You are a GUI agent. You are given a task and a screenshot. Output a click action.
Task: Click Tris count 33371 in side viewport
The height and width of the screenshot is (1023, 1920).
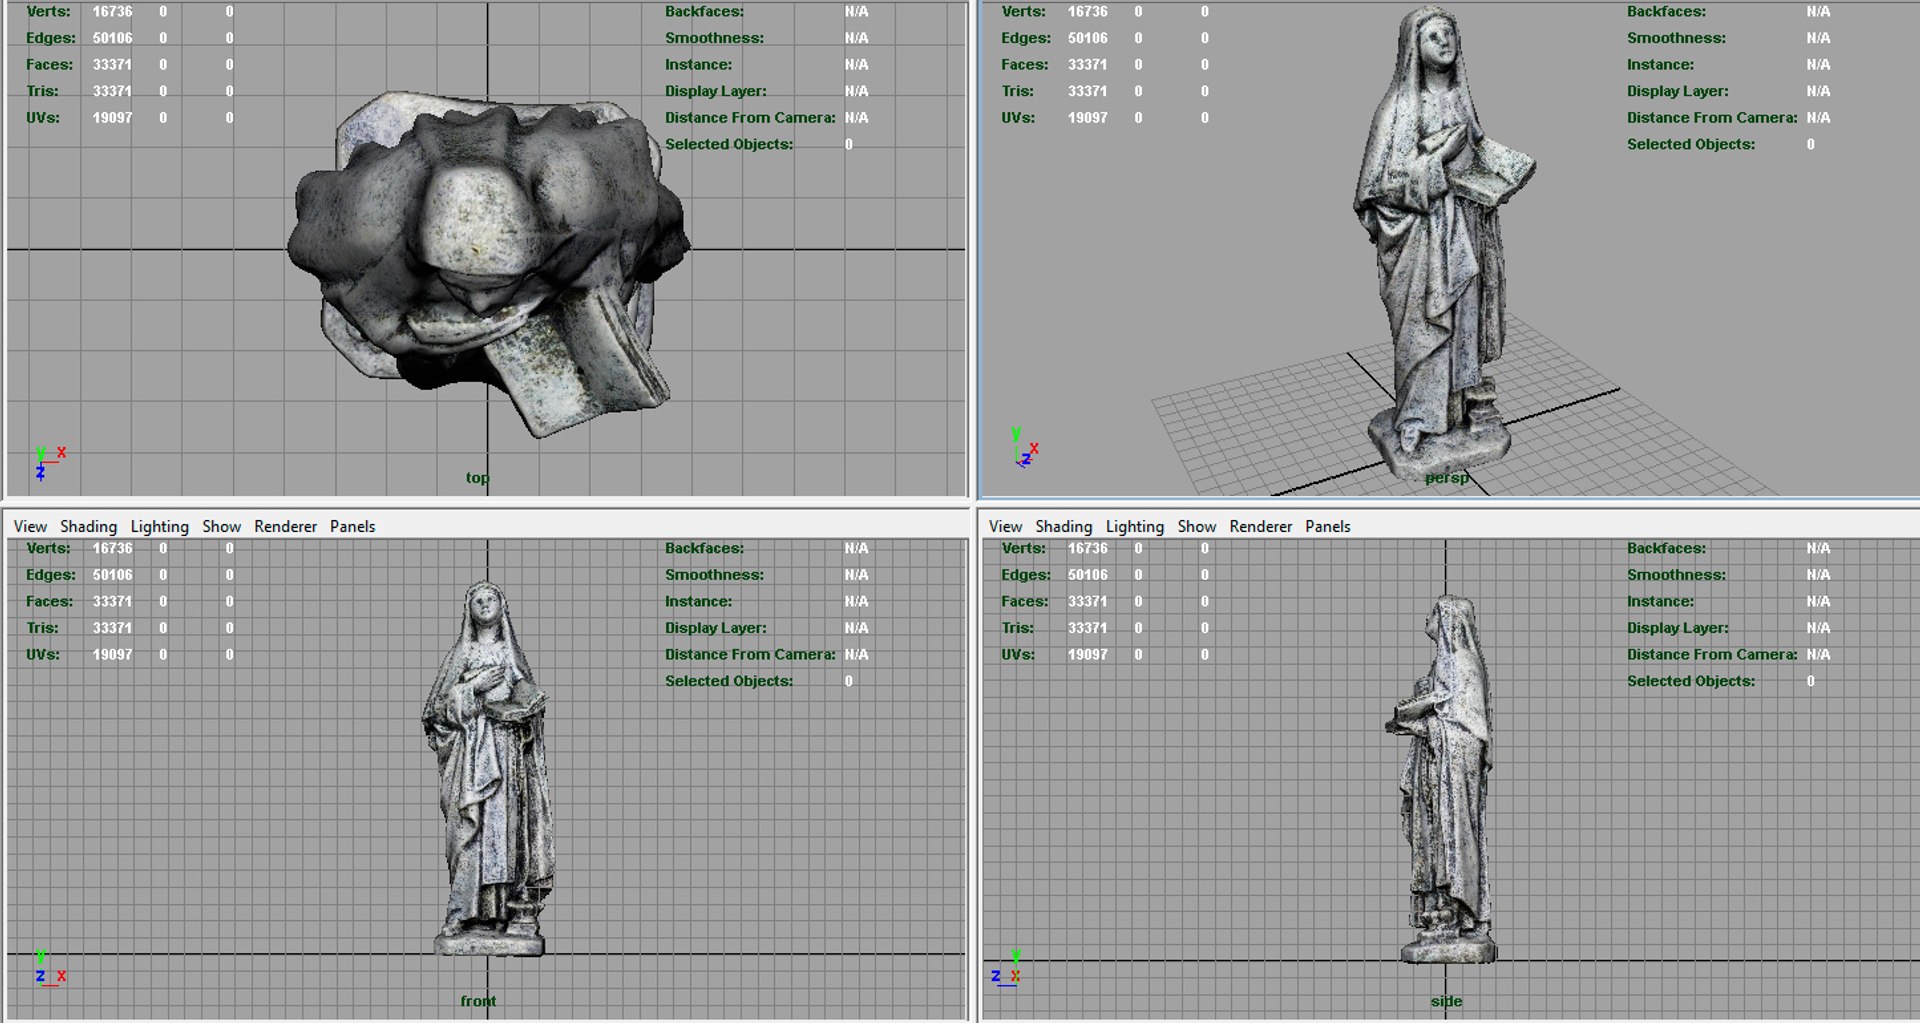coord(1087,628)
